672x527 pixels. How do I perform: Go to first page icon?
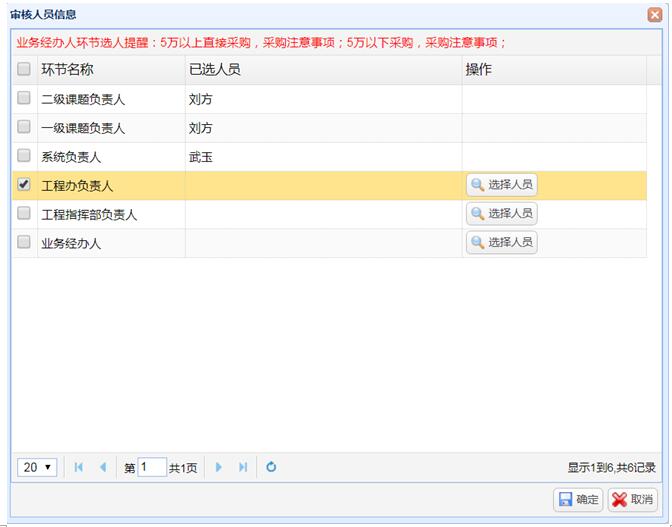point(78,467)
